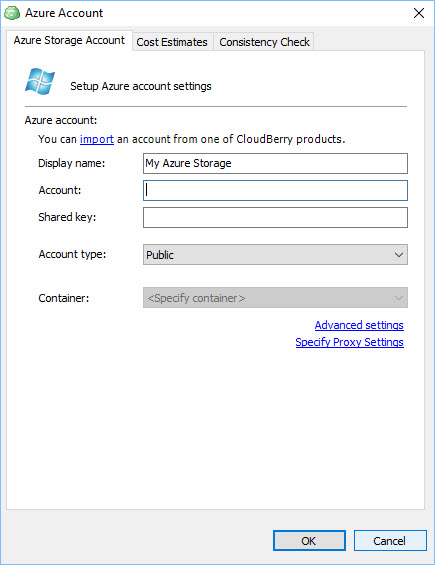
Task: Open the Cost Estimates tab
Action: 172,42
